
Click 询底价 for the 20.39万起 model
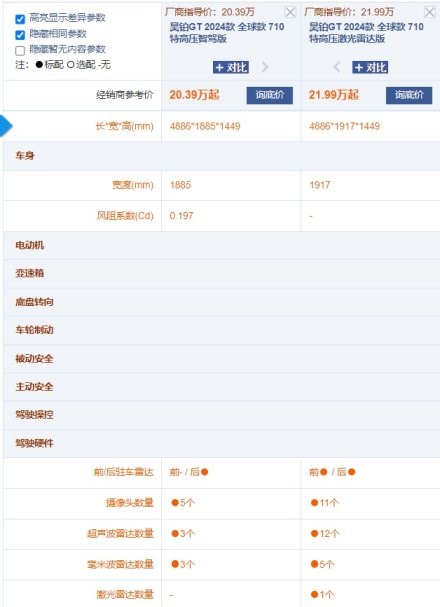click(270, 95)
